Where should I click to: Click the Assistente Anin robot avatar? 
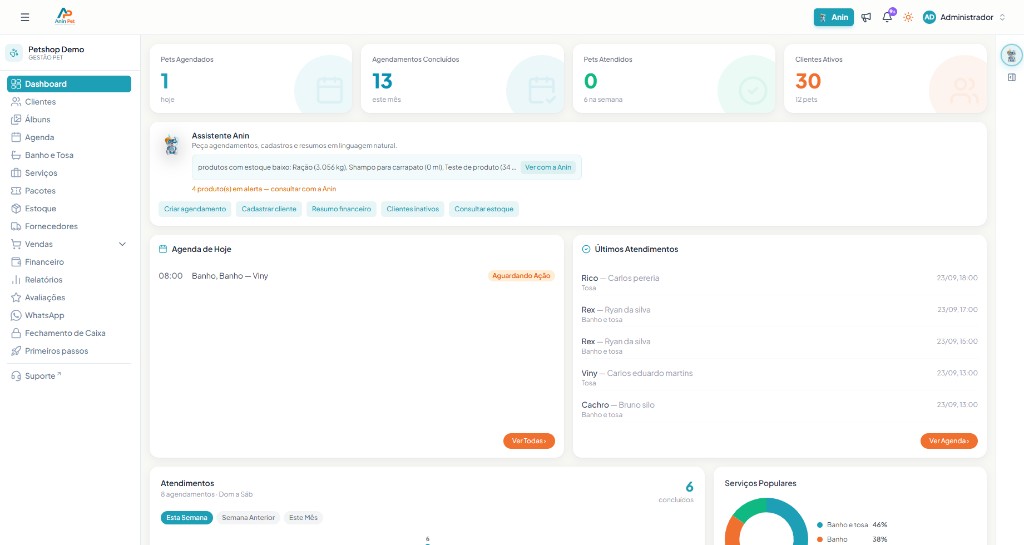click(171, 145)
